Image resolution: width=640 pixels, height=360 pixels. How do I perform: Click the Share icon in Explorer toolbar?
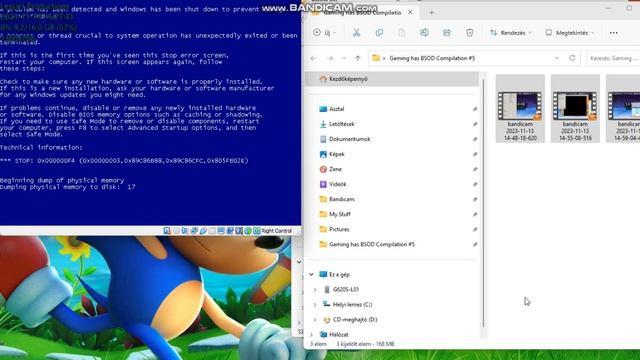tap(447, 33)
